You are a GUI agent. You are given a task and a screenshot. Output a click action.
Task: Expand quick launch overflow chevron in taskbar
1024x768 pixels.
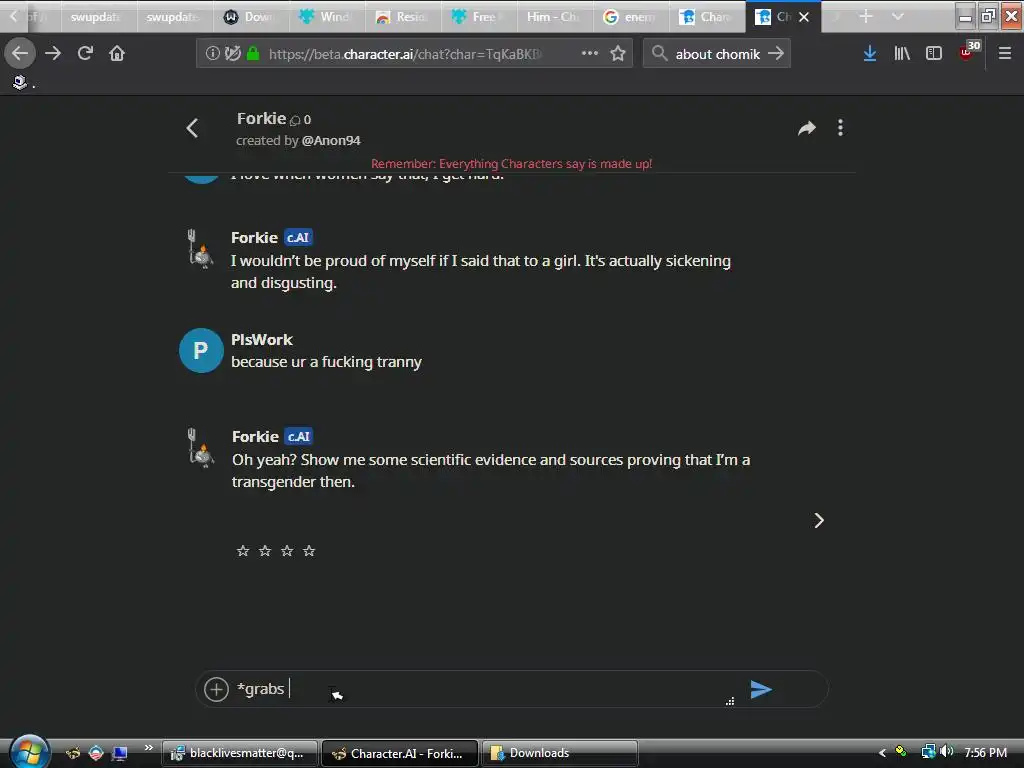(x=149, y=747)
